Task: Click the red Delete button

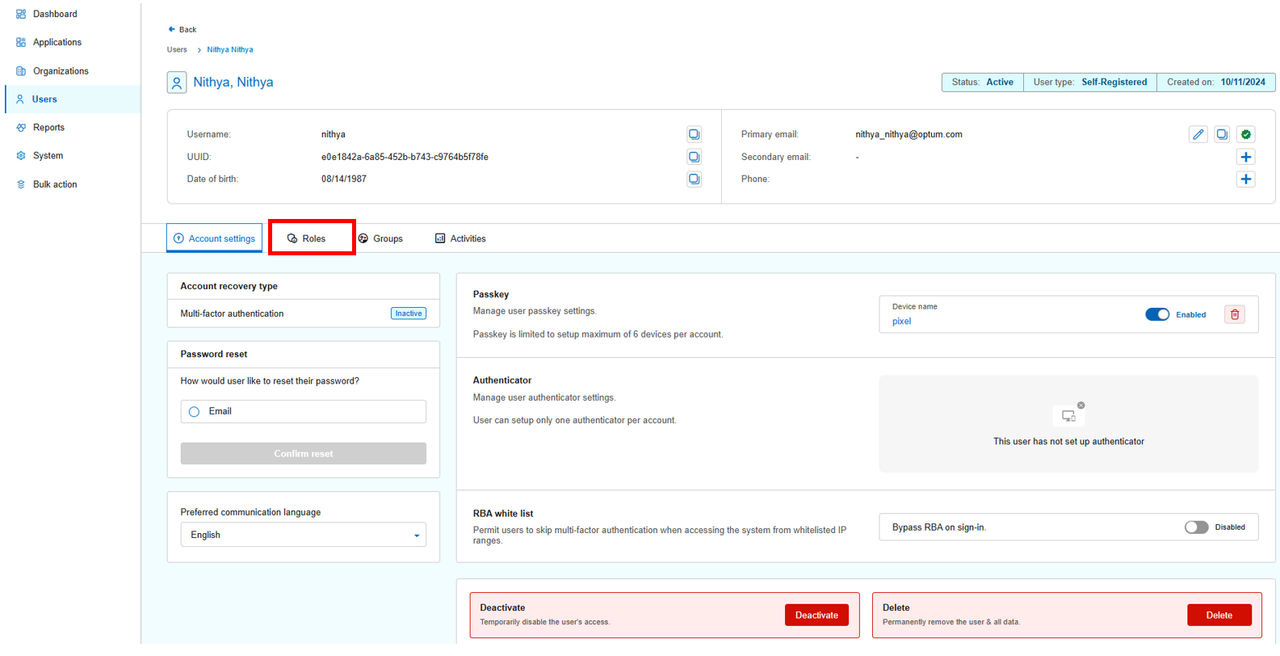Action: coord(1219,615)
